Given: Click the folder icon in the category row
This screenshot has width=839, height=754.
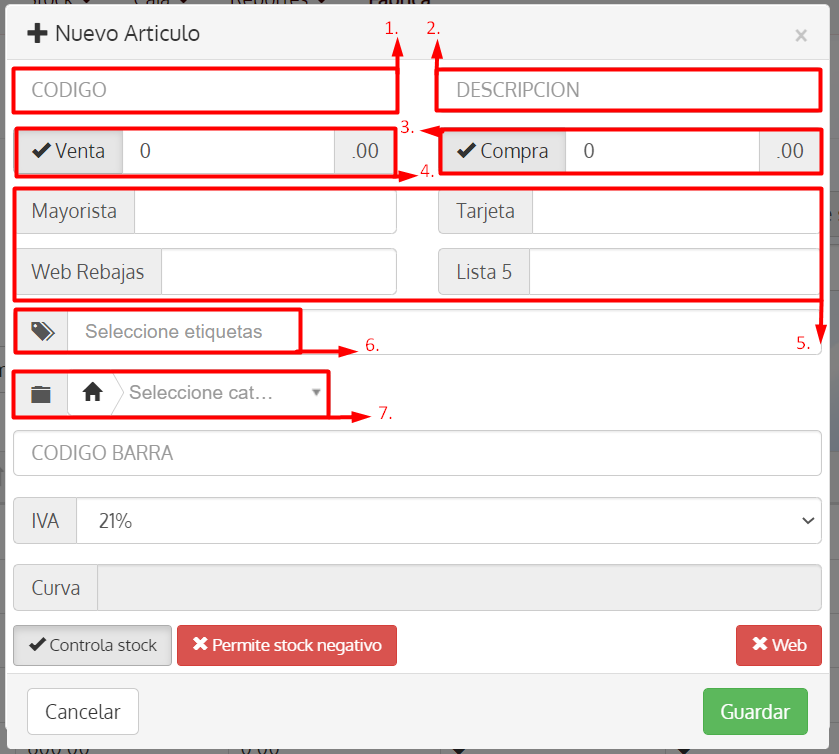Looking at the screenshot, I should pos(40,393).
